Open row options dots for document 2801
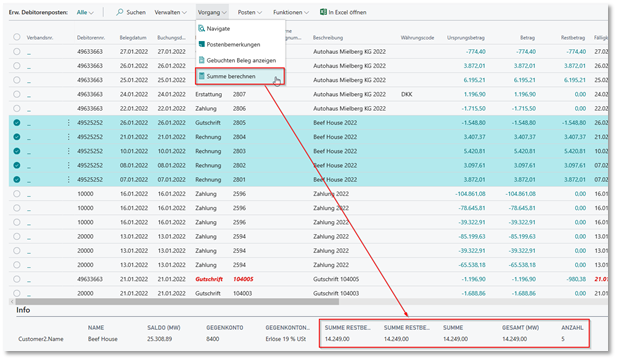The image size is (617, 360). pos(68,179)
